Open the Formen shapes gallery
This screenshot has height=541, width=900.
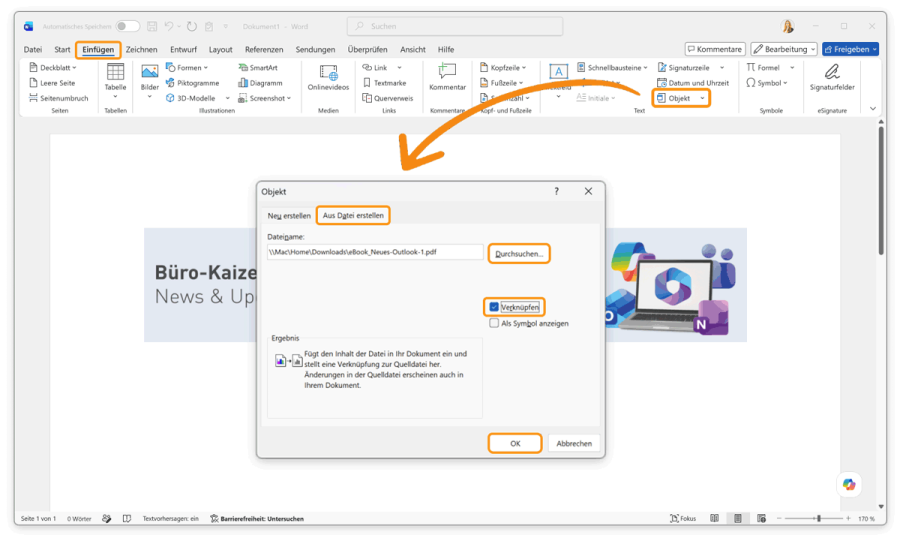pos(187,68)
